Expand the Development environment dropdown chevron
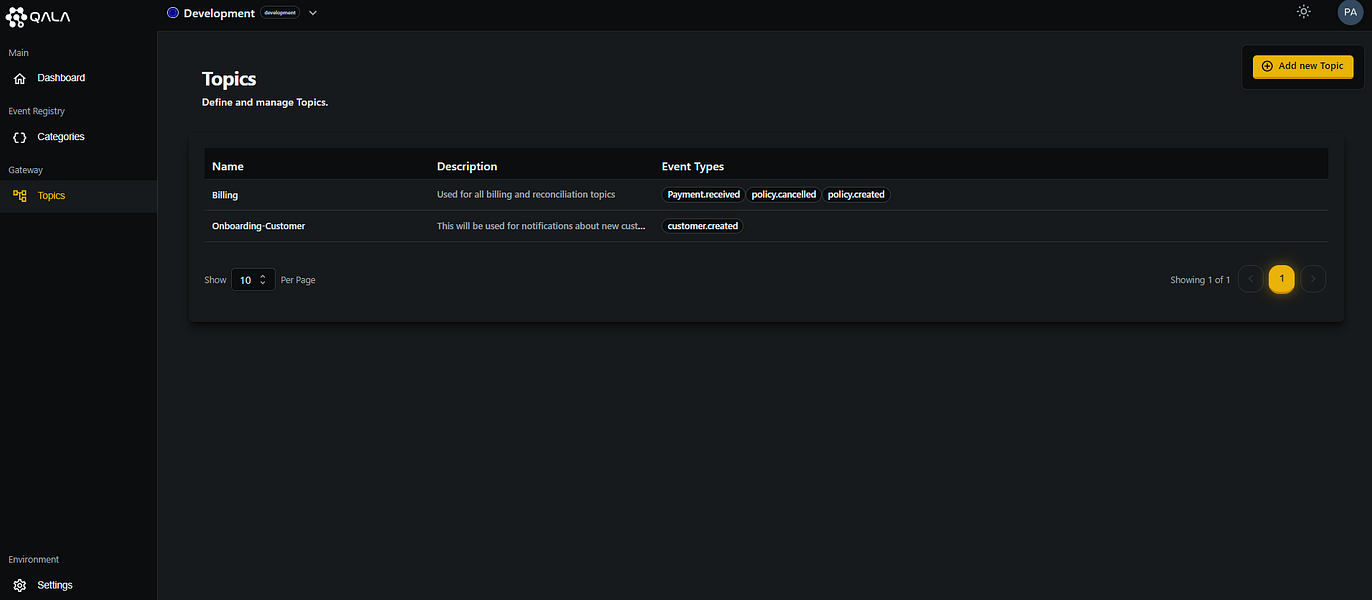This screenshot has width=1372, height=600. coord(313,13)
